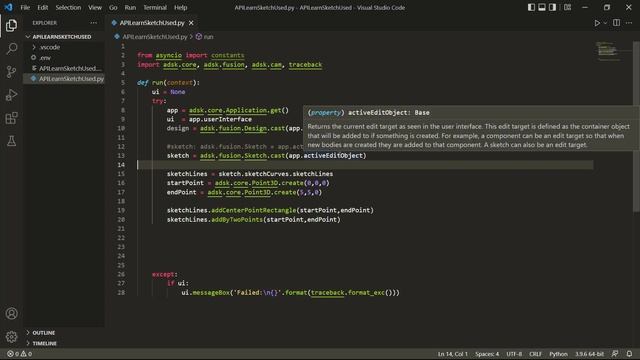This screenshot has height=360, width=640.
Task: Open run-button dropdown arrow
Action: (x=605, y=23)
